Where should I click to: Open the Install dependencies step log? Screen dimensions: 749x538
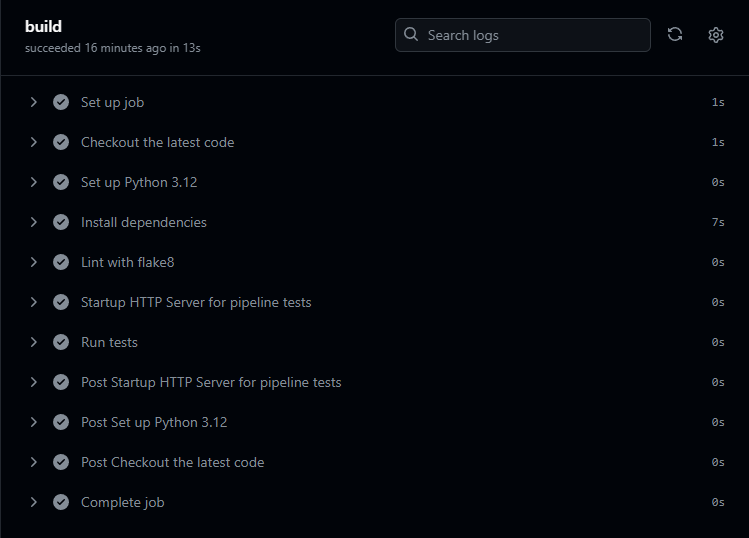[144, 222]
